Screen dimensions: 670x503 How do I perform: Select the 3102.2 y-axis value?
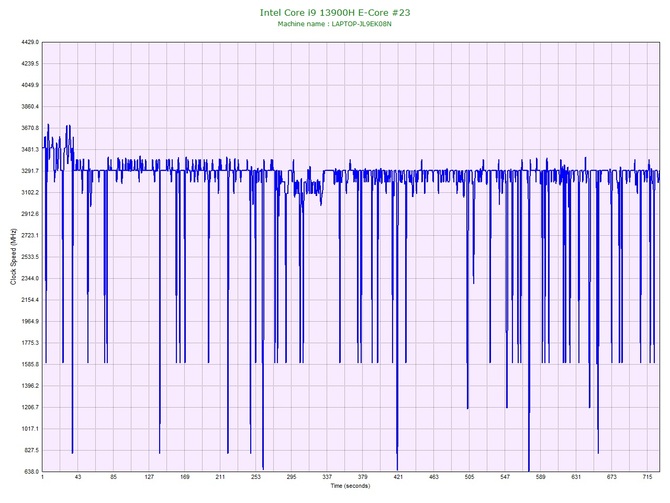(30, 192)
